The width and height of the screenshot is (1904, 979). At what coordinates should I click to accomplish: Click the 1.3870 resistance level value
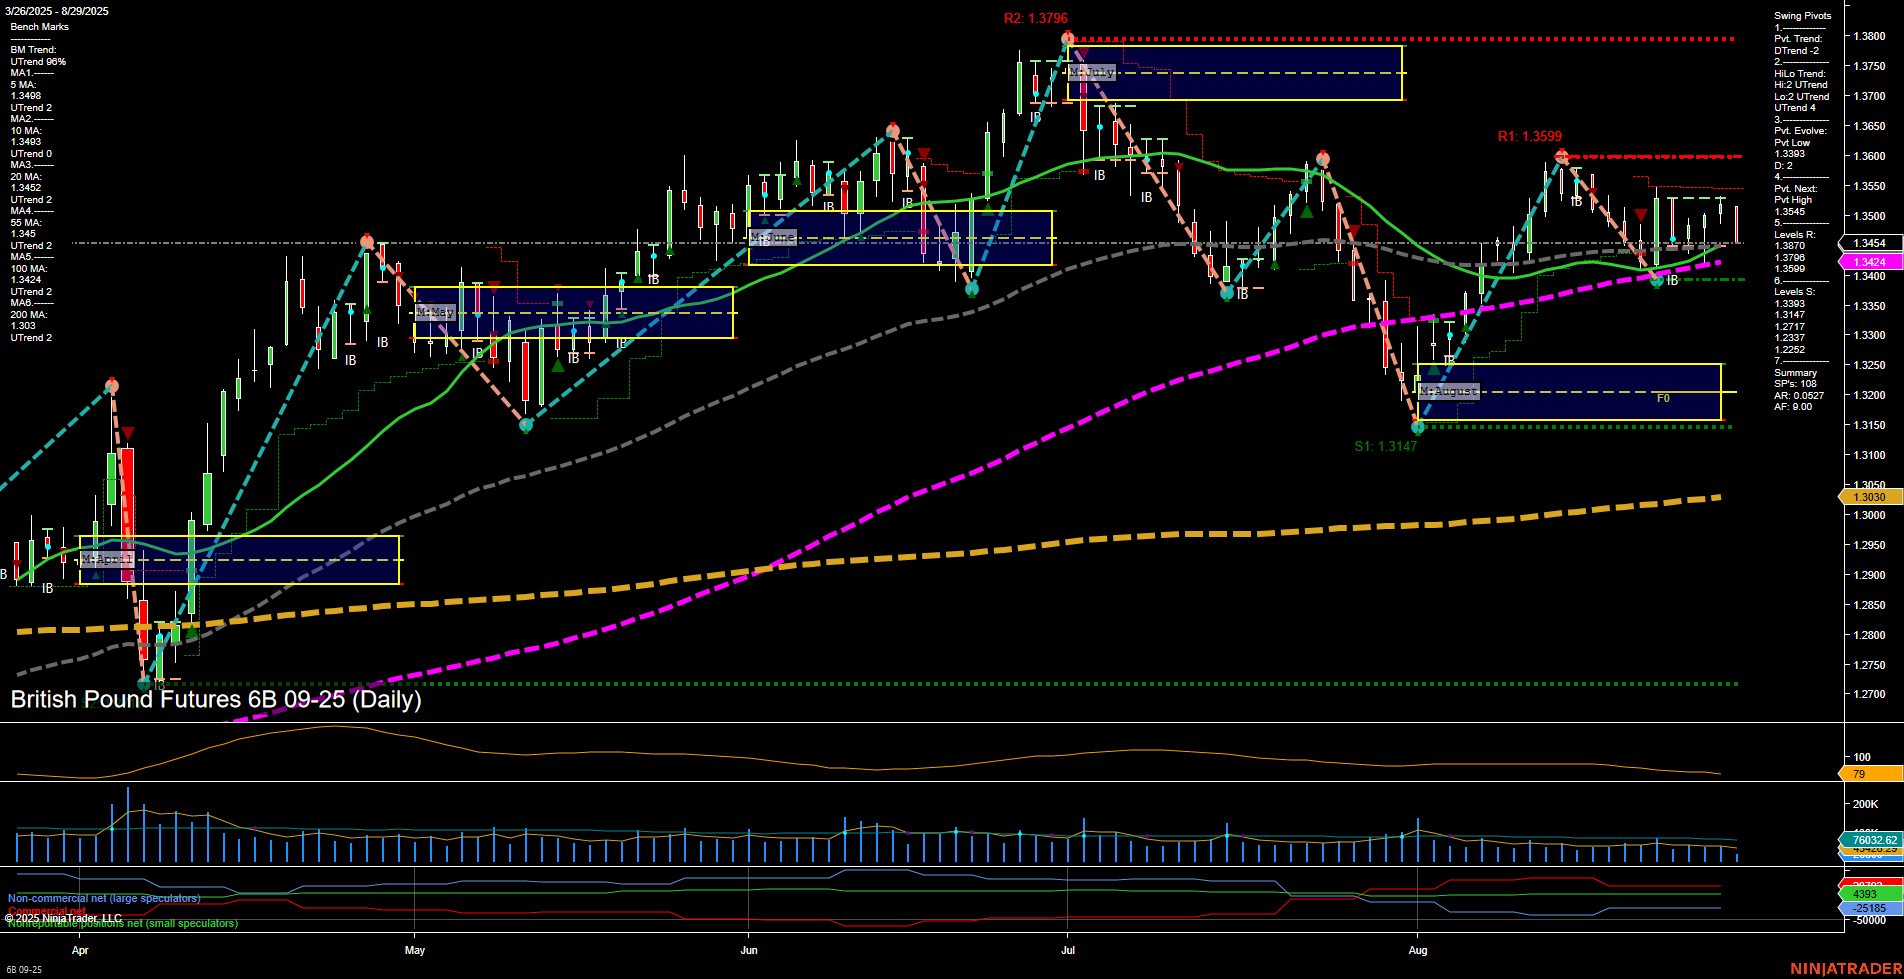pyautogui.click(x=1790, y=246)
